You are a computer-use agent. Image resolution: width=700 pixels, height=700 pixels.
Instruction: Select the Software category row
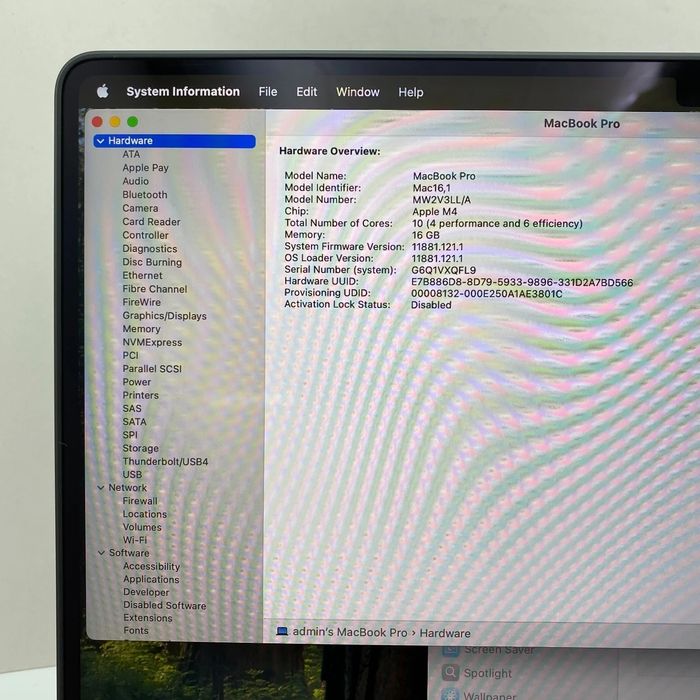(129, 553)
